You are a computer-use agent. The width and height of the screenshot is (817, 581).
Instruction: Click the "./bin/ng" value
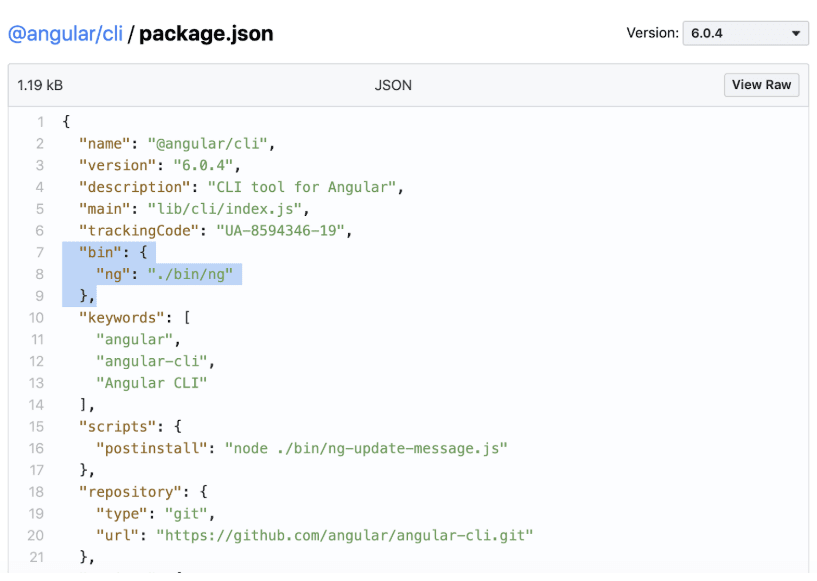click(x=190, y=275)
